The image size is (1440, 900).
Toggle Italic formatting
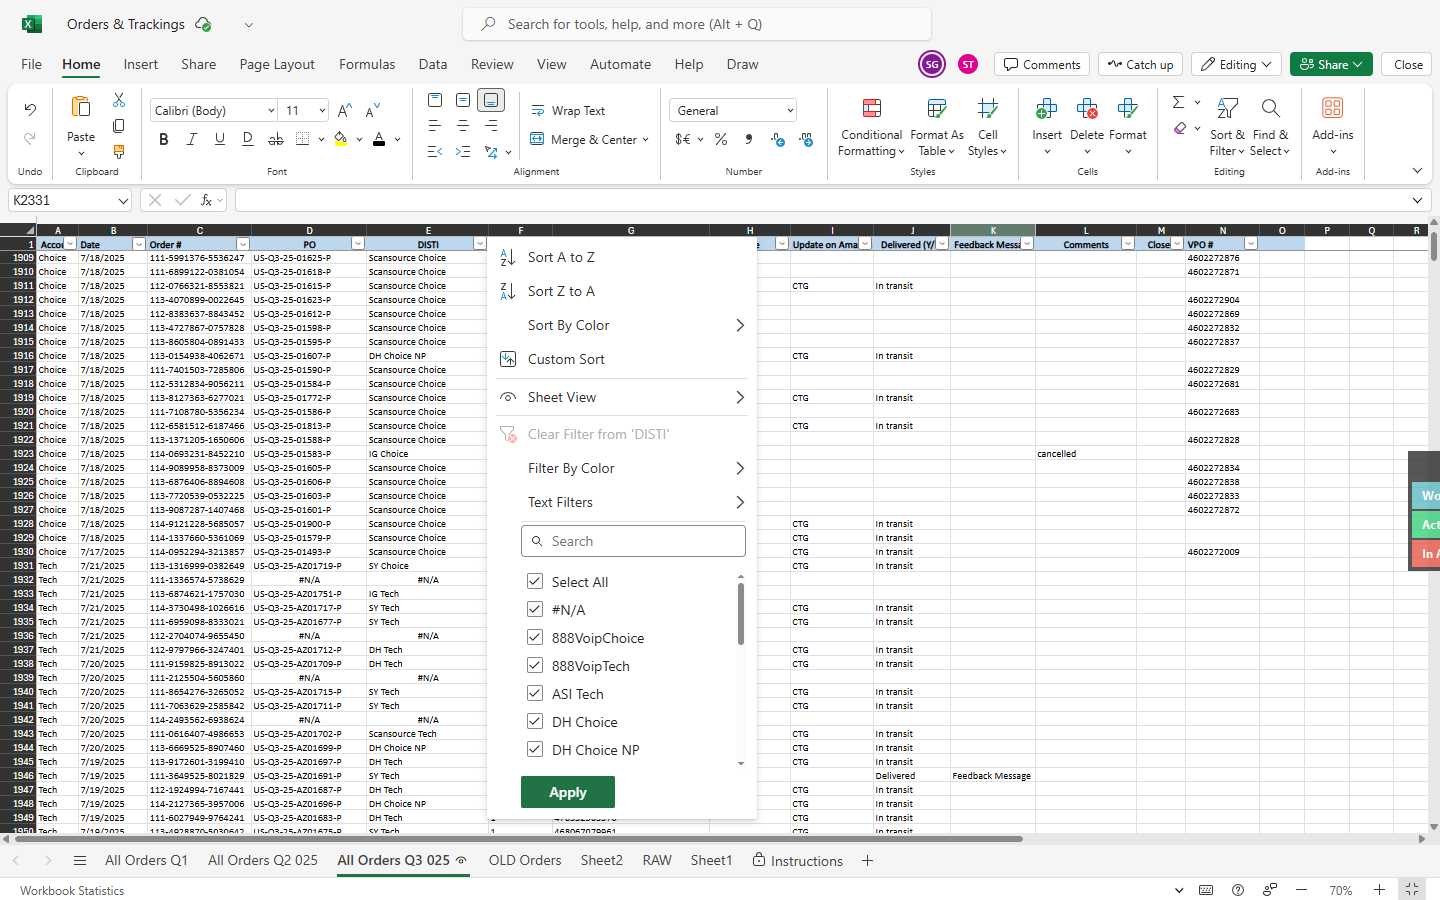192,139
